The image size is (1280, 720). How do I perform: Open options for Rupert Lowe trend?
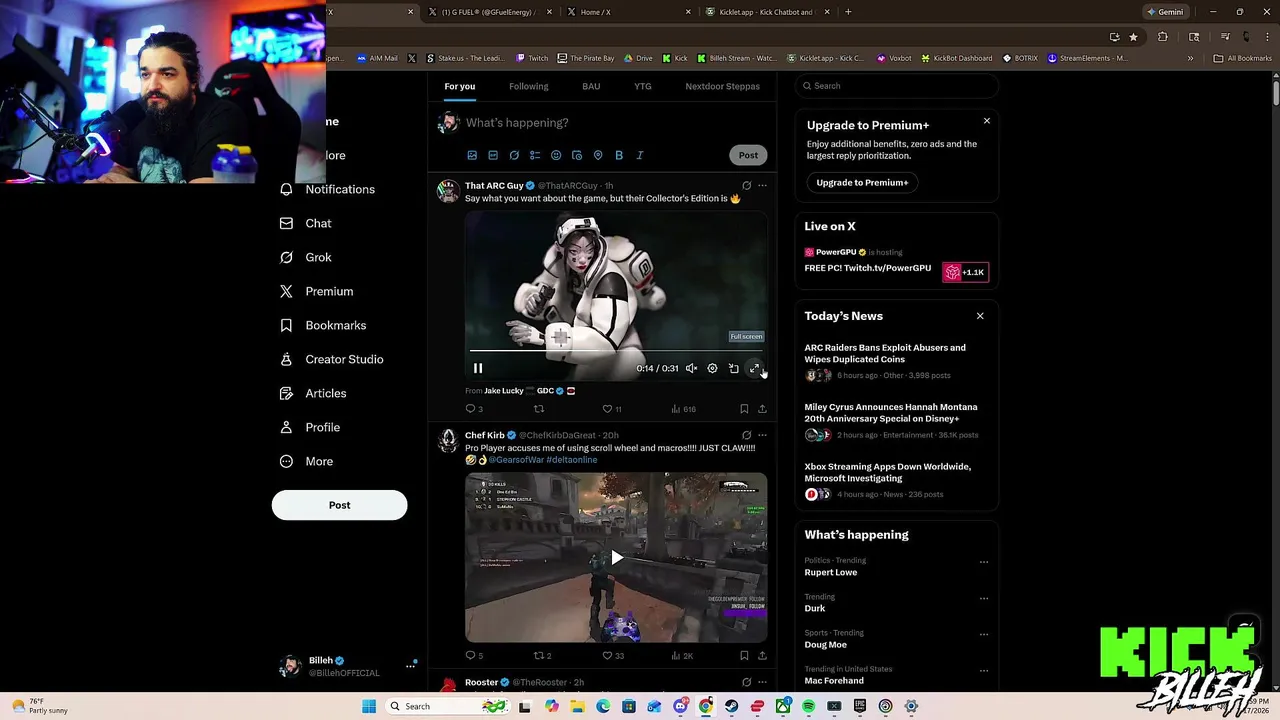point(984,562)
